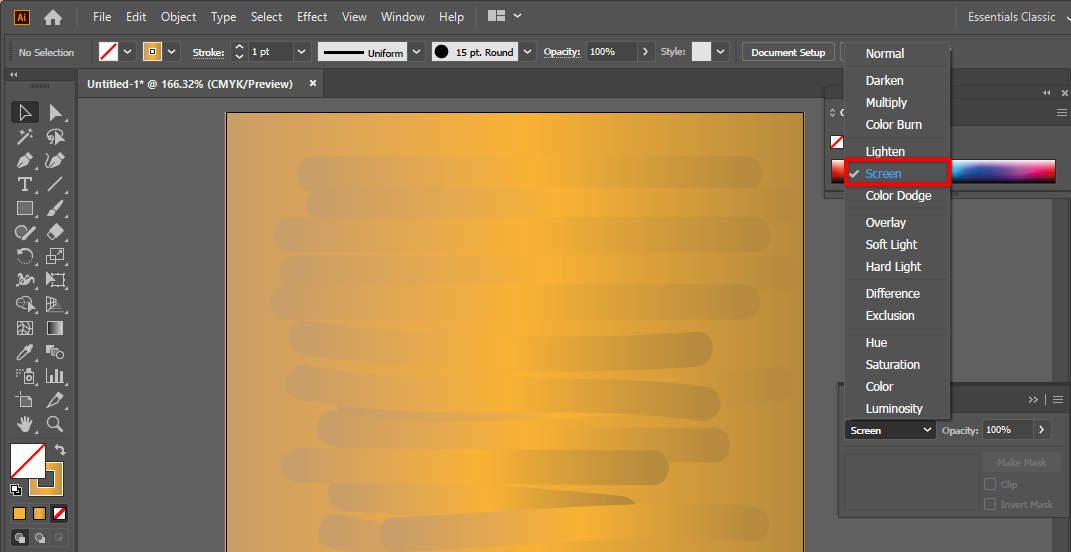Select the Eyedropper tool
The height and width of the screenshot is (552, 1071).
[25, 352]
